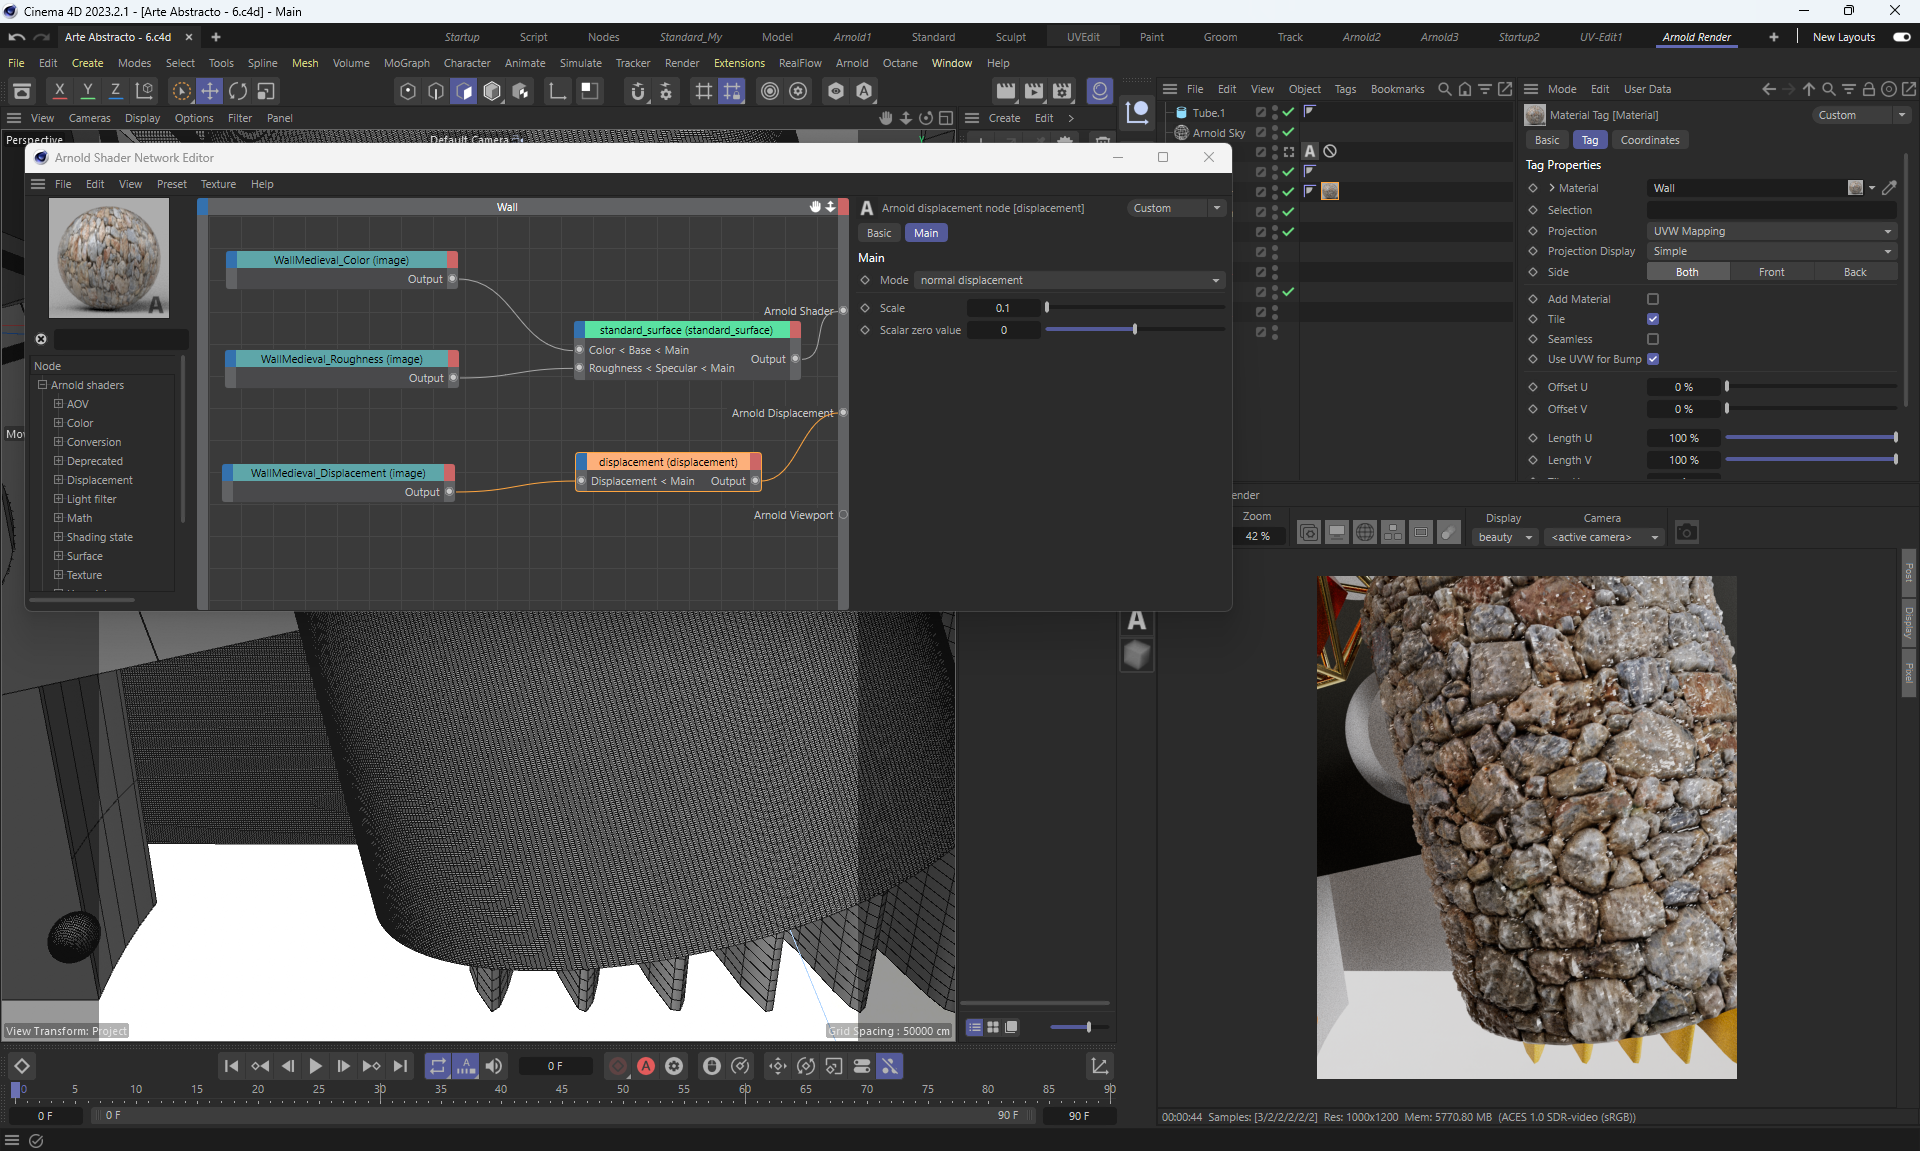This screenshot has width=1920, height=1151.
Task: Expand the Displacement shader tree node
Action: pos(58,480)
